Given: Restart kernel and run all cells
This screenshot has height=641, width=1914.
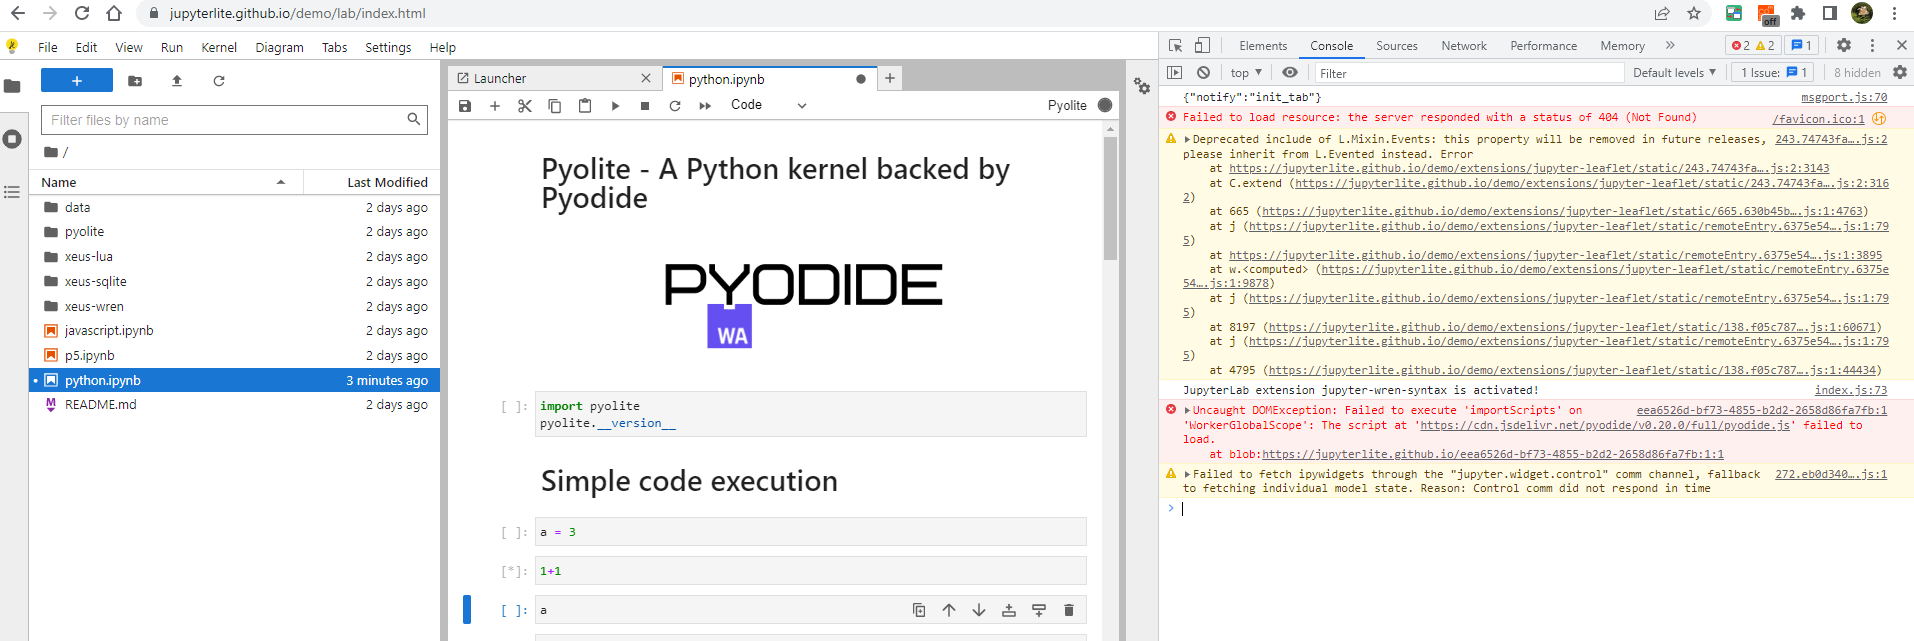Looking at the screenshot, I should (705, 106).
